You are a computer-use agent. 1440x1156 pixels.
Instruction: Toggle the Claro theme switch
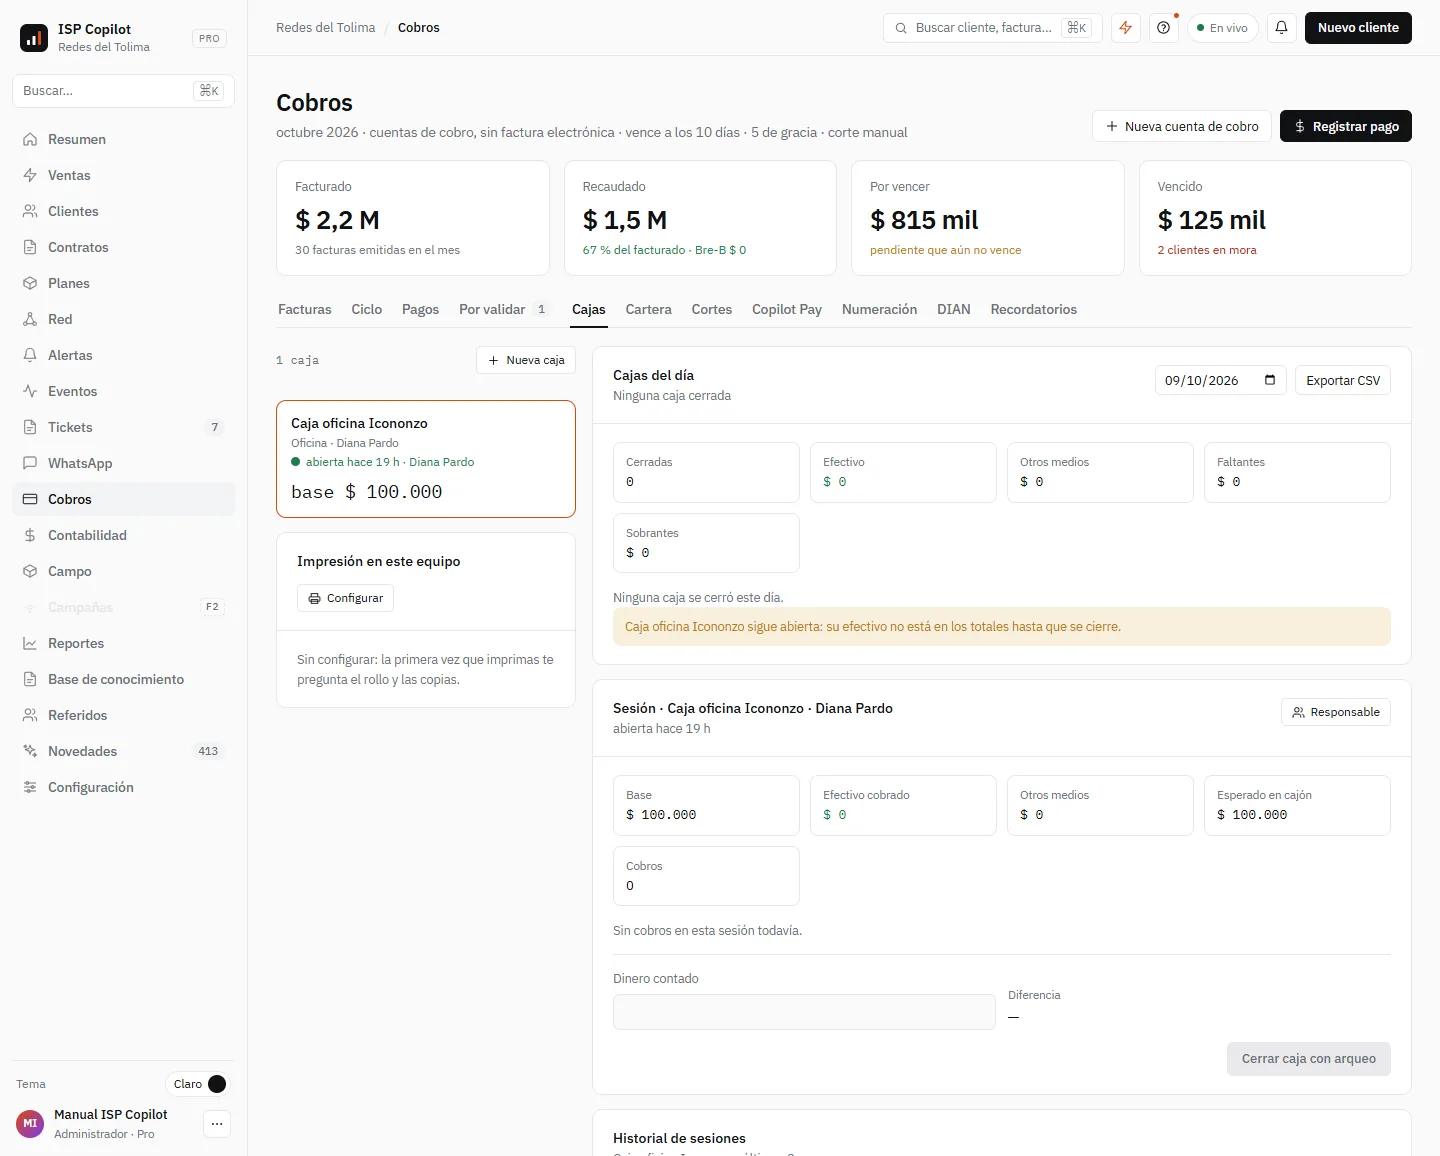click(x=199, y=1084)
